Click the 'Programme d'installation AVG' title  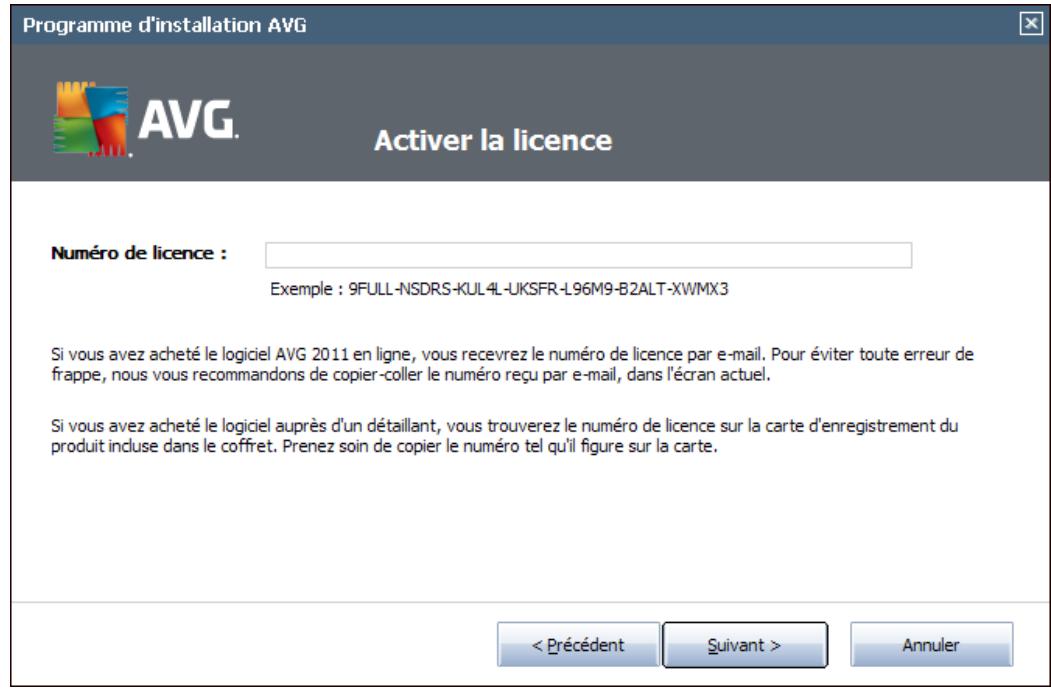164,25
